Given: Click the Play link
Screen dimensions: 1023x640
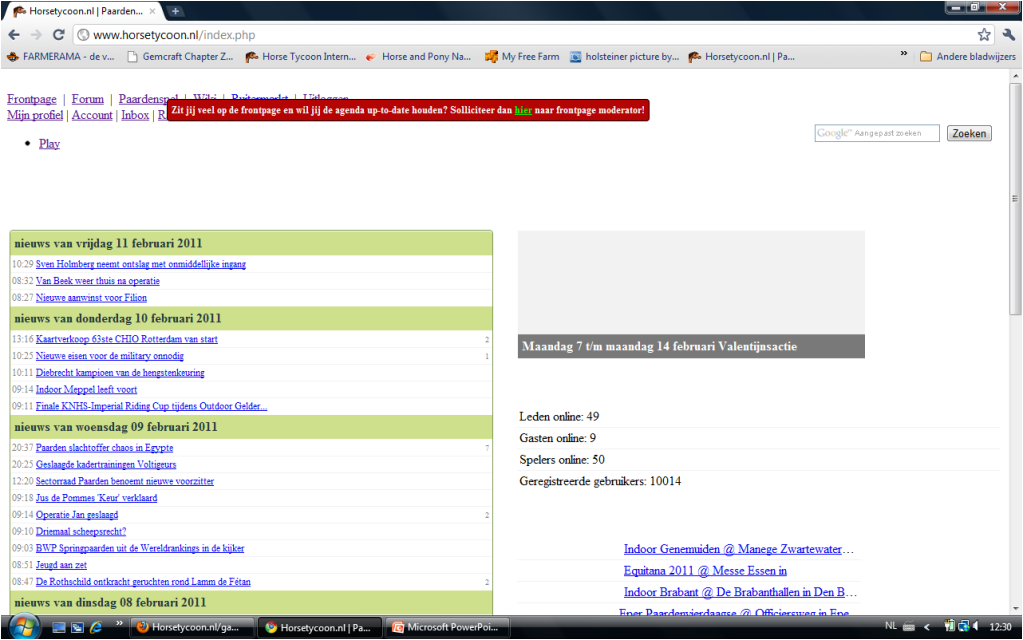Looking at the screenshot, I should coord(49,143).
